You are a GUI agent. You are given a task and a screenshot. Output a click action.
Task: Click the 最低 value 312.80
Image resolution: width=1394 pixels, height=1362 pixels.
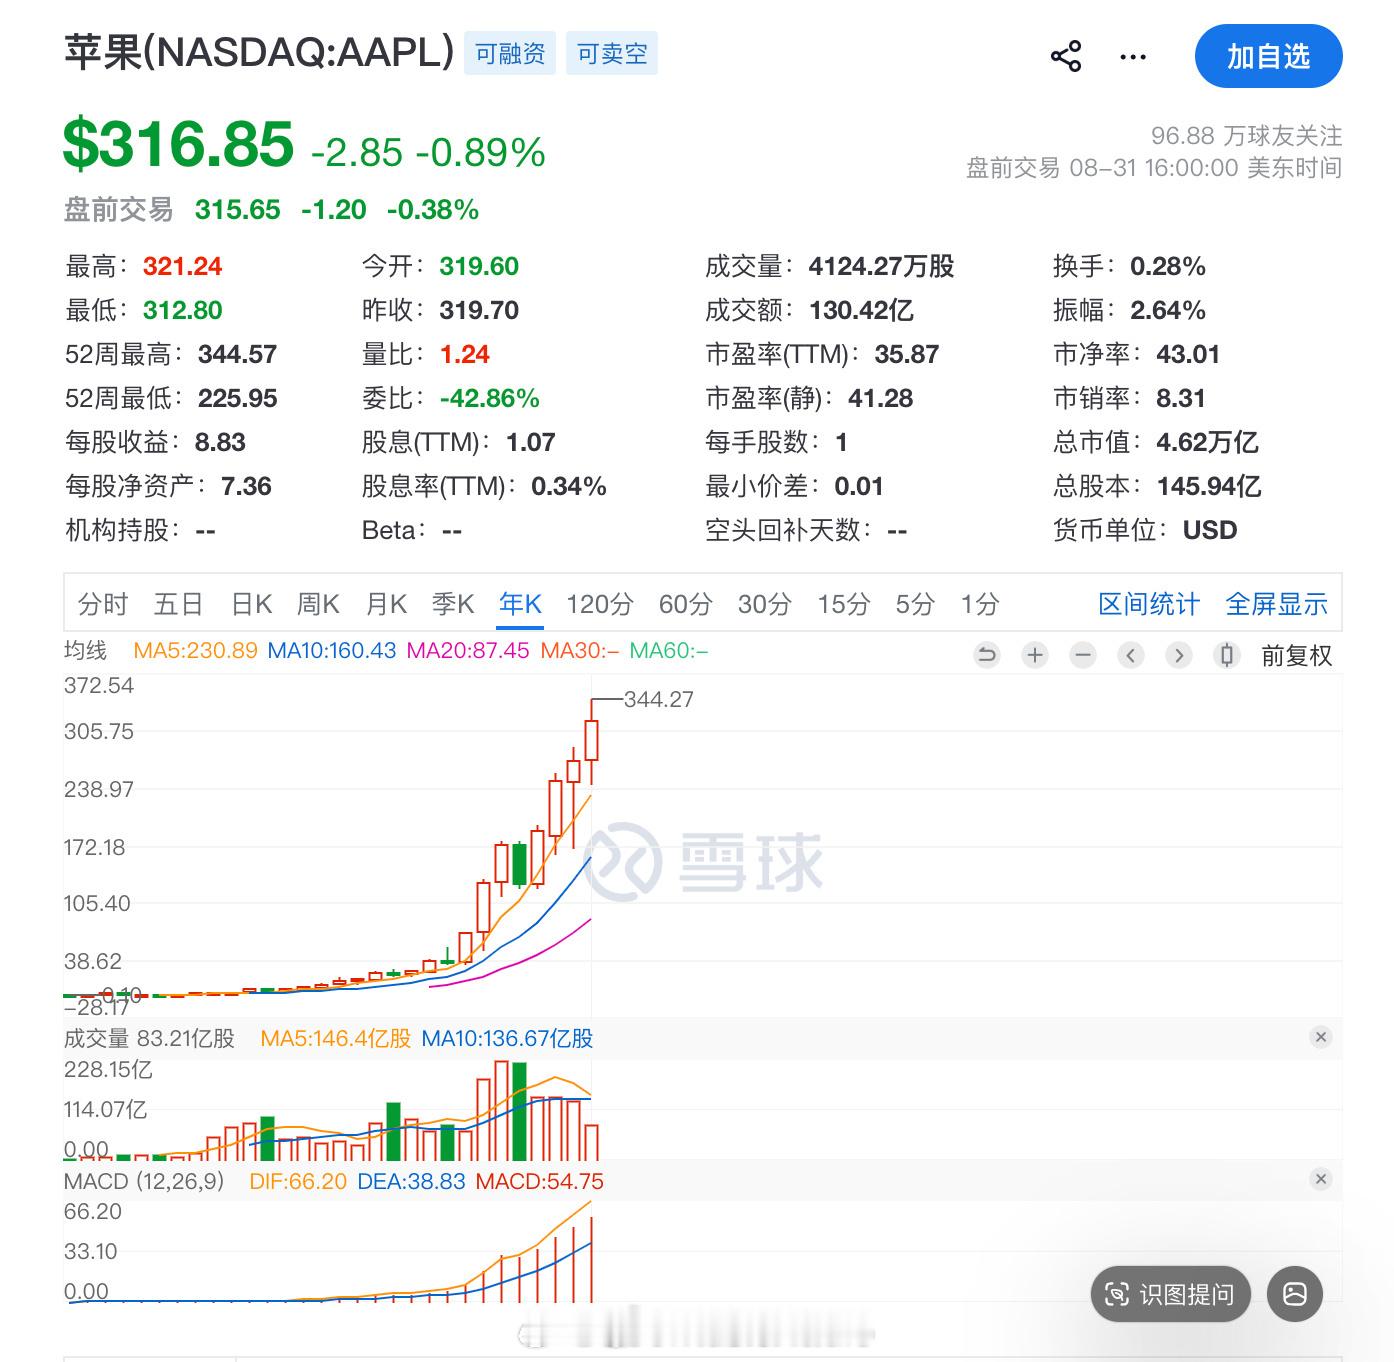coord(182,310)
